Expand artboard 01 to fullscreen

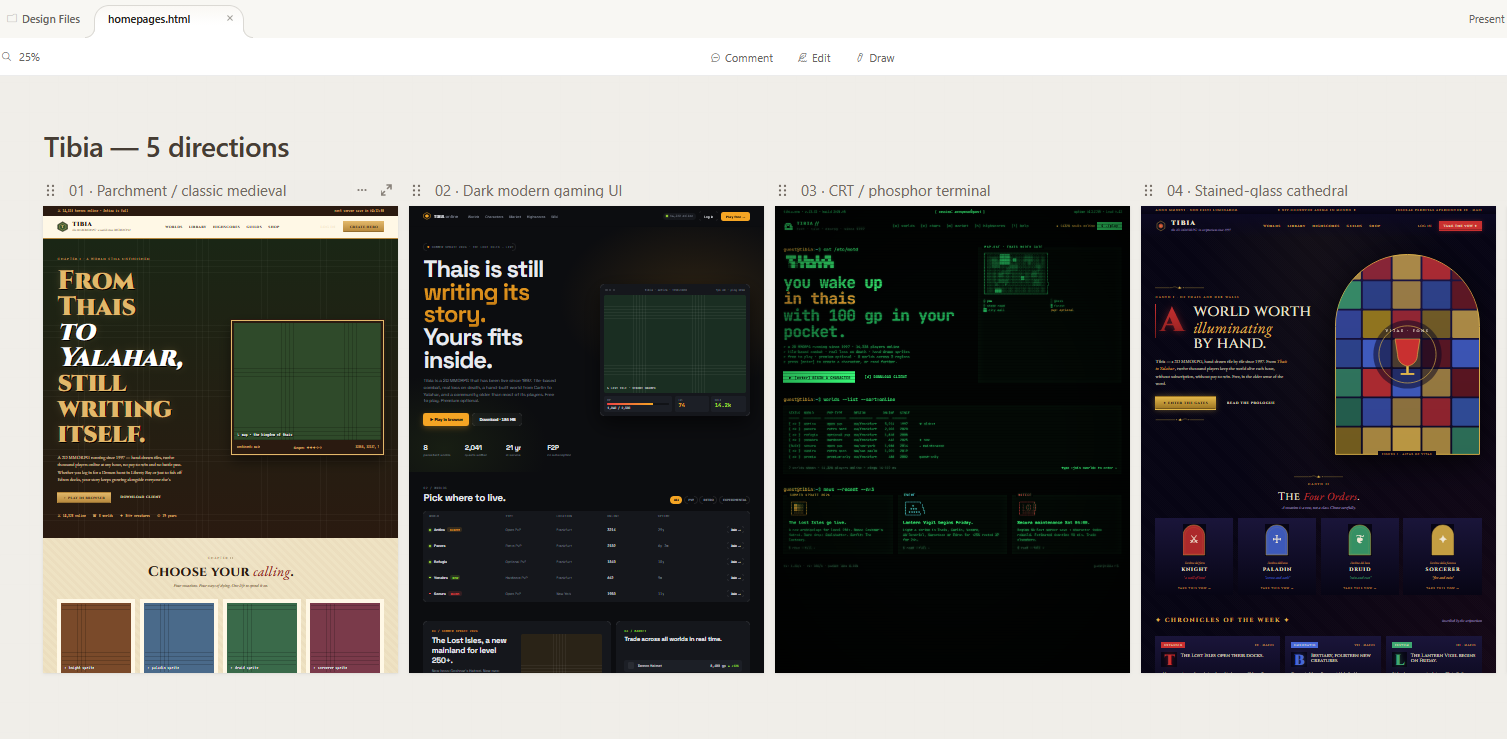[386, 190]
